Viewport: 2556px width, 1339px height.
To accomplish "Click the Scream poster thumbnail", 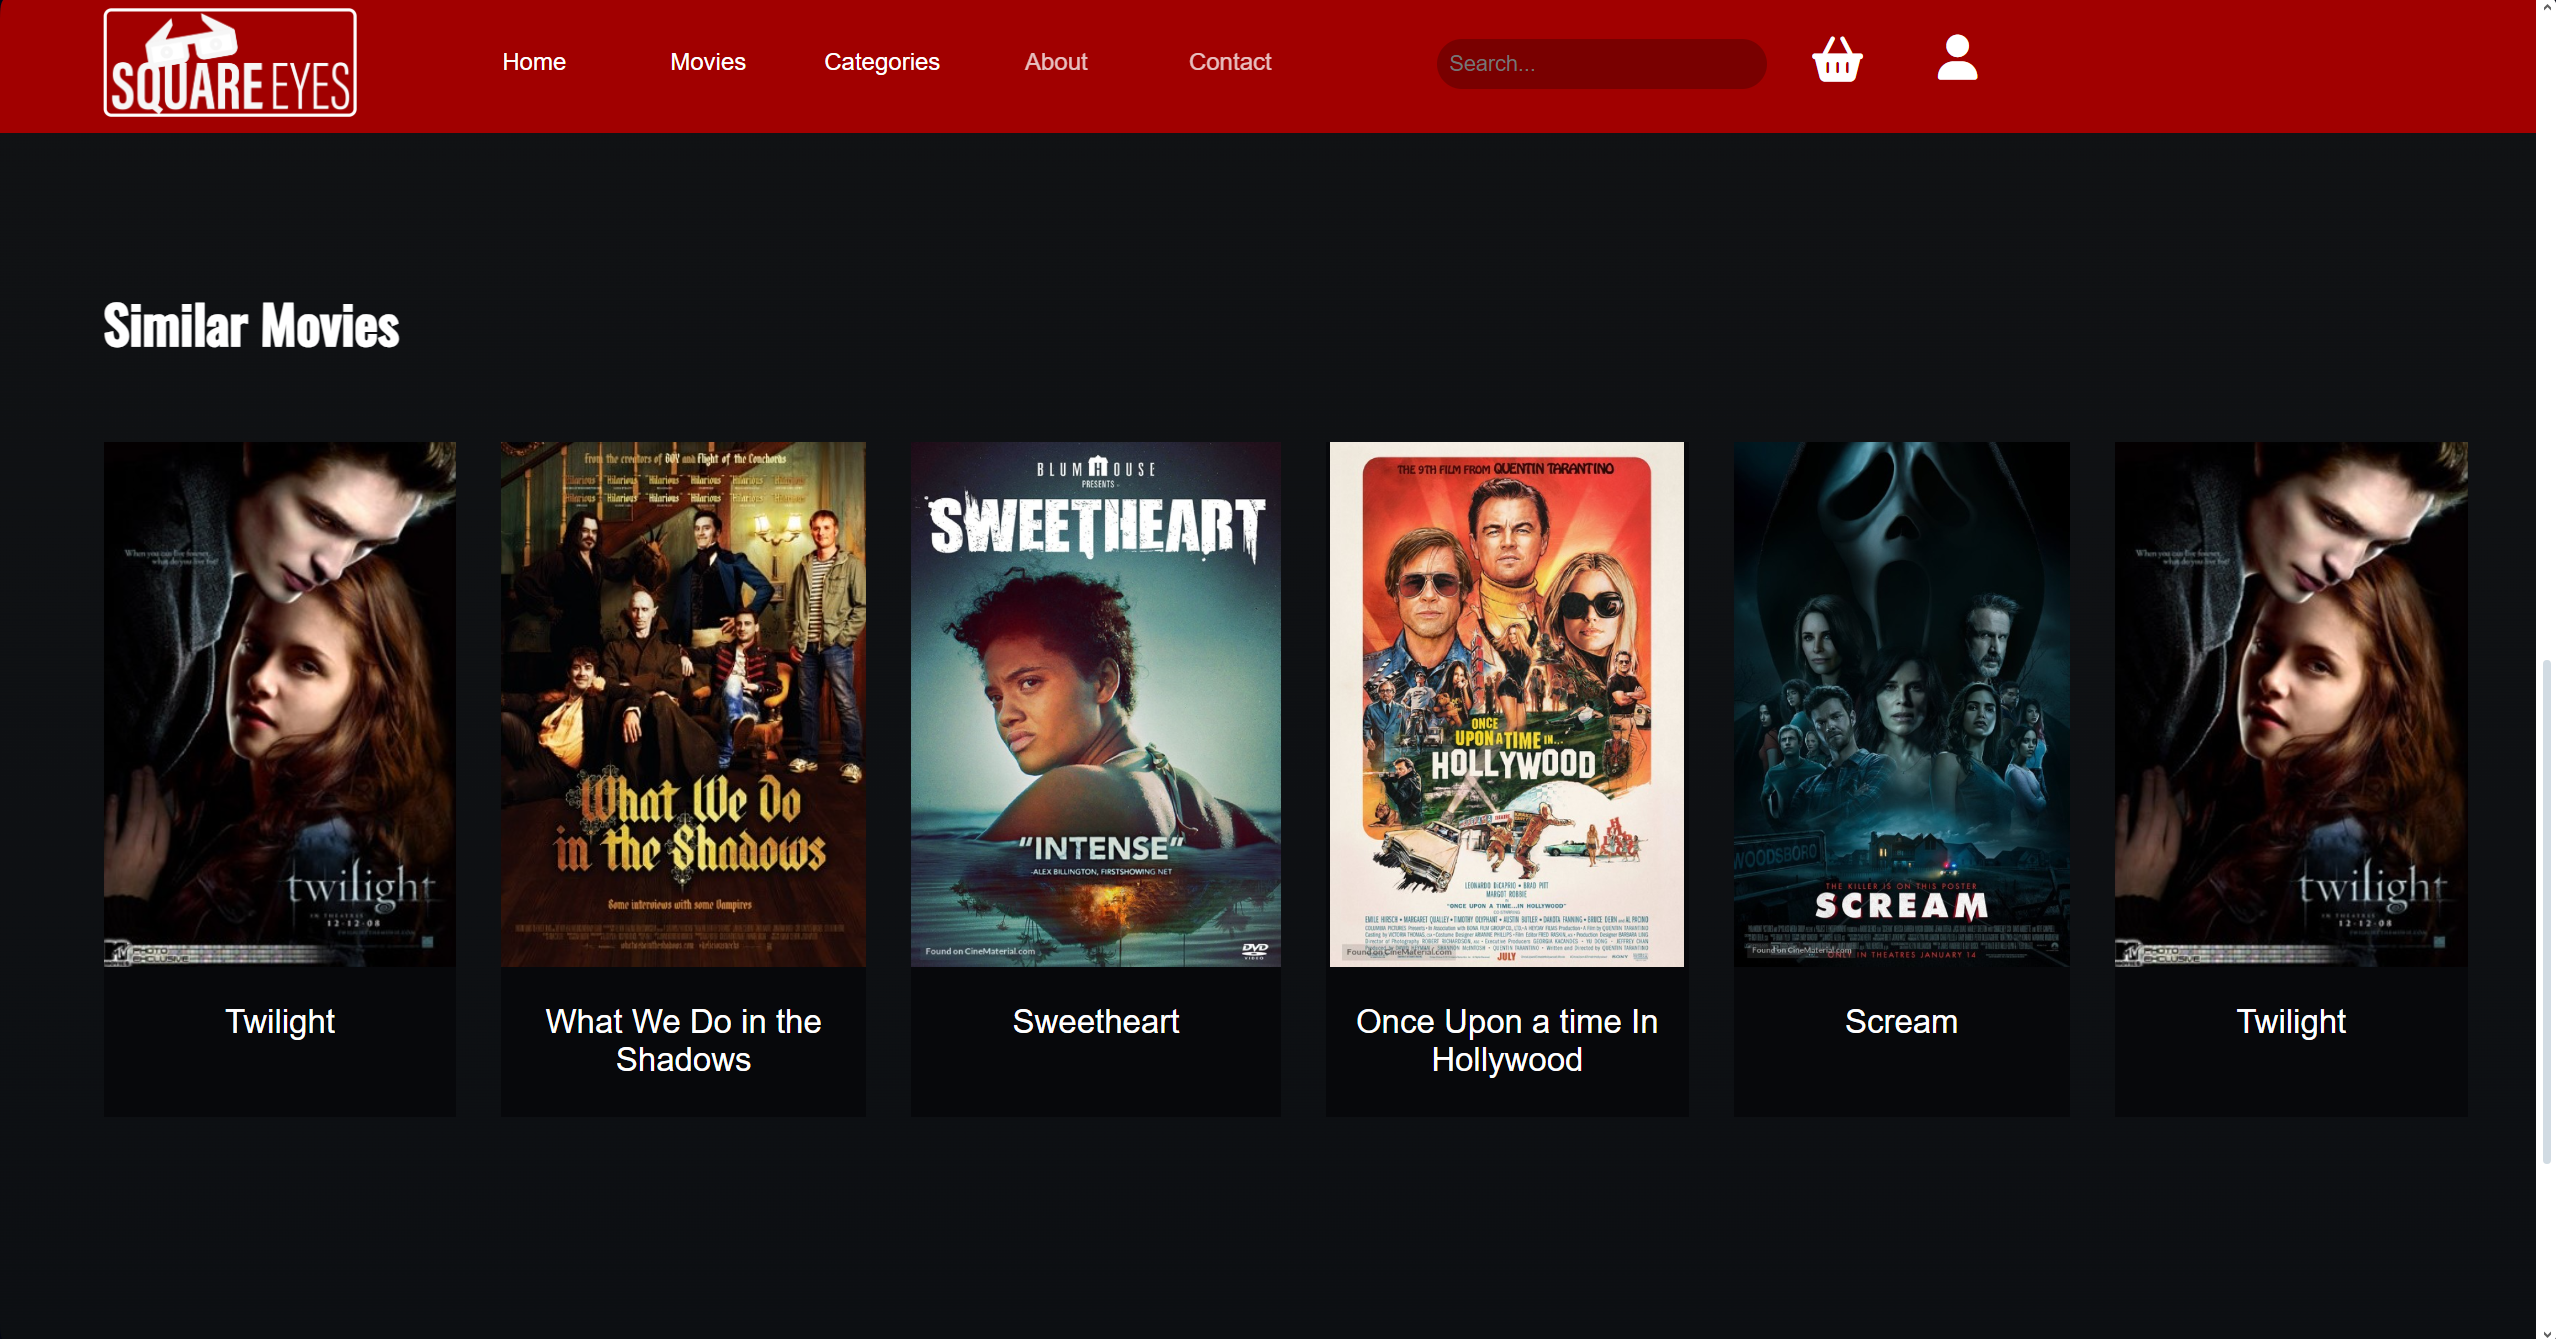I will [x=1900, y=703].
